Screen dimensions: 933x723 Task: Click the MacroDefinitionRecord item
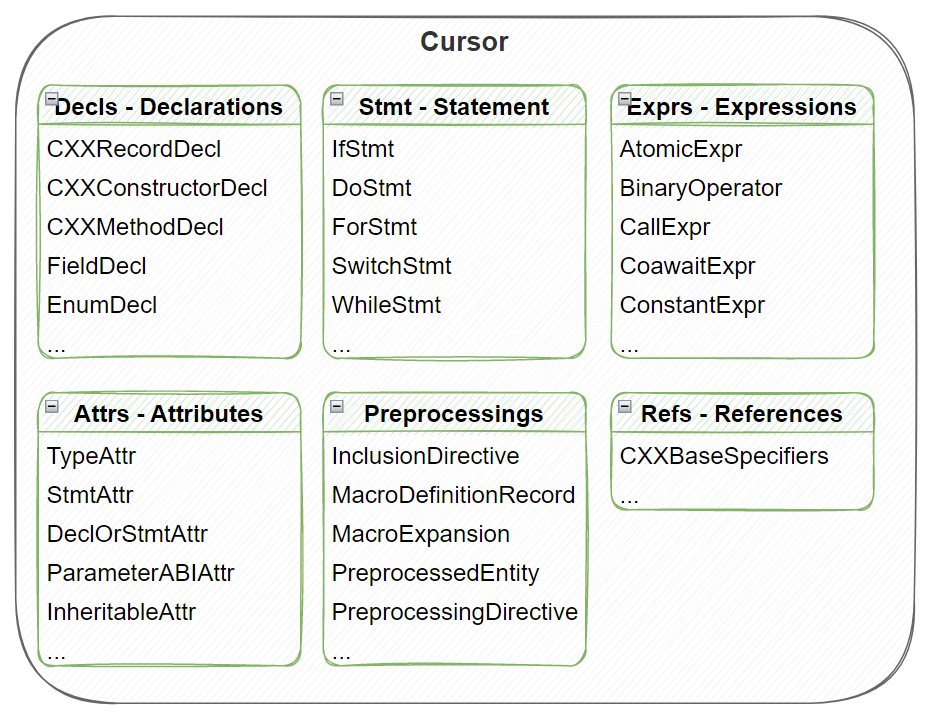point(453,495)
